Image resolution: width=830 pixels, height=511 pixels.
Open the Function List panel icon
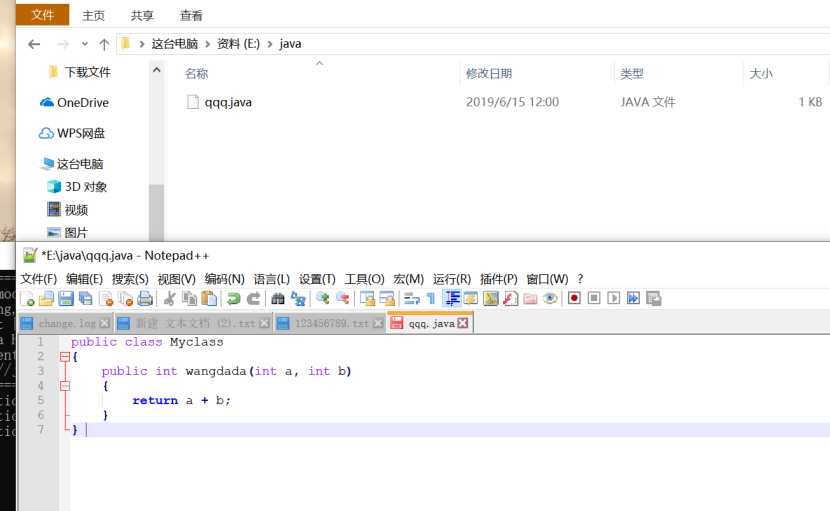tap(510, 299)
